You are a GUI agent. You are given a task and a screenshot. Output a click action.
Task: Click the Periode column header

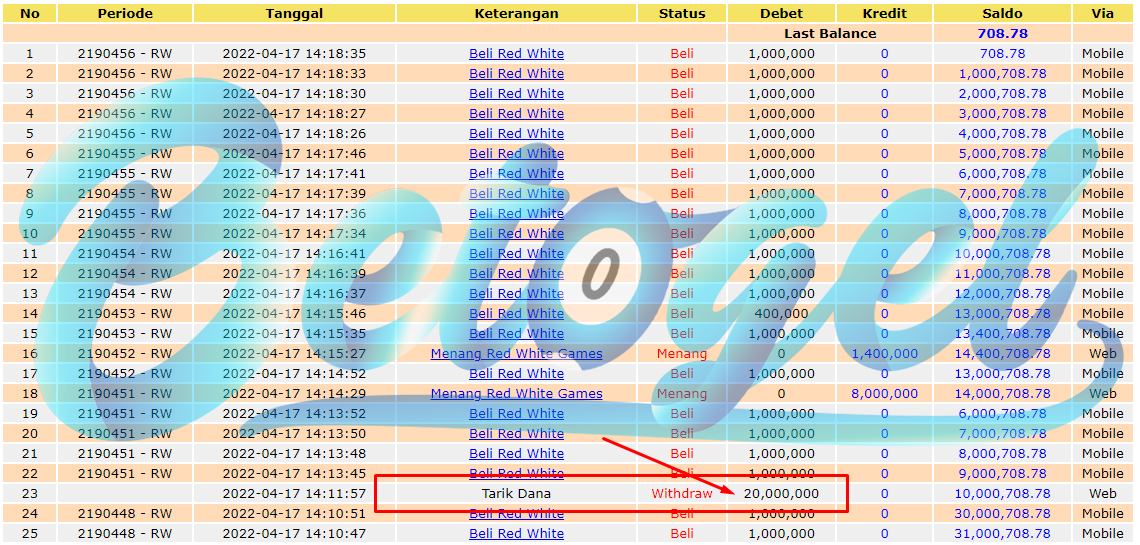click(125, 13)
